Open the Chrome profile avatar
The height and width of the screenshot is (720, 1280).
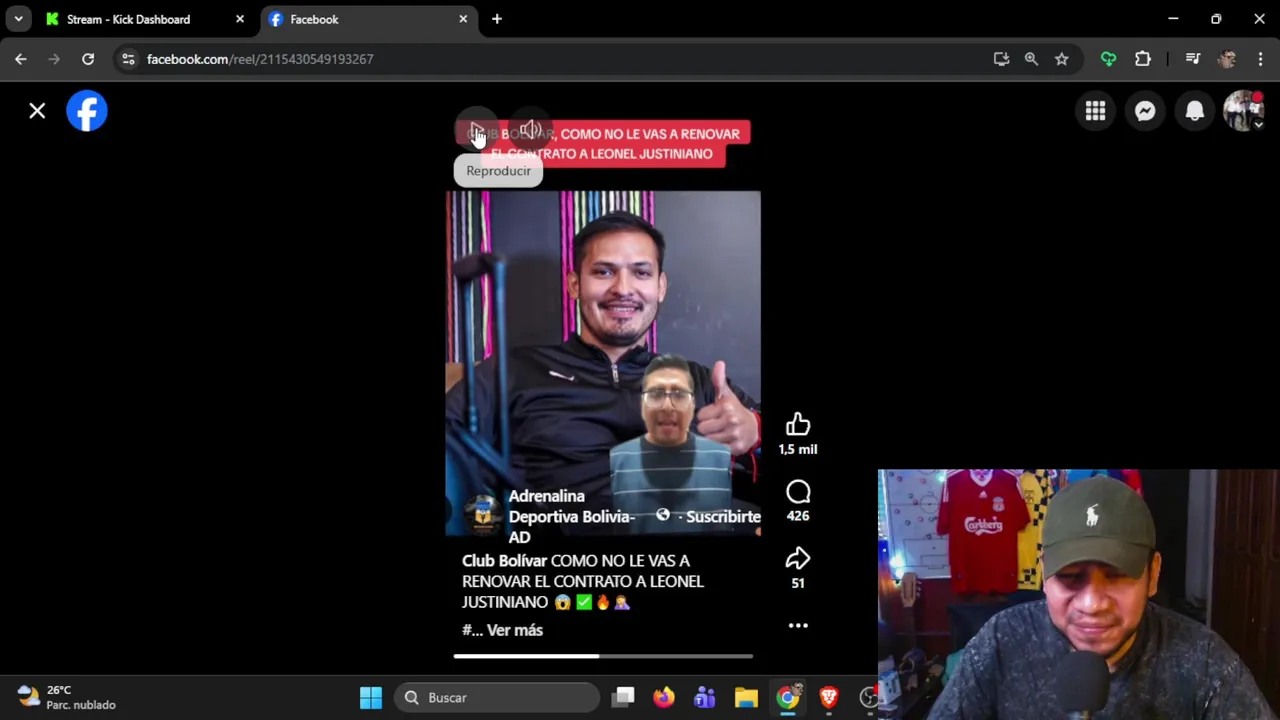pyautogui.click(x=1227, y=59)
